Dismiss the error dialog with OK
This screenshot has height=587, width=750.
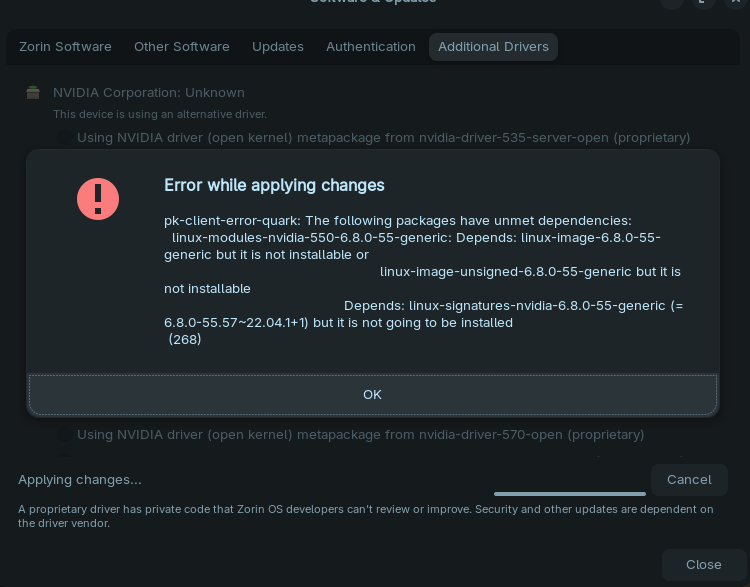373,395
